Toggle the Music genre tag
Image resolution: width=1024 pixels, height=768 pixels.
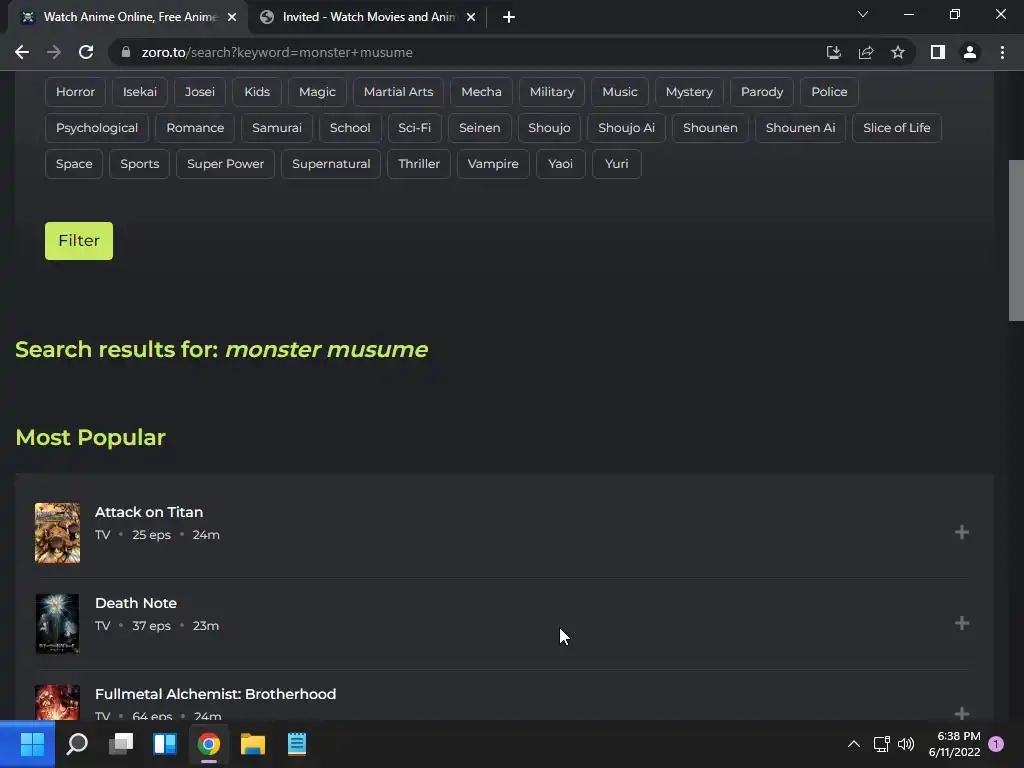coord(620,92)
